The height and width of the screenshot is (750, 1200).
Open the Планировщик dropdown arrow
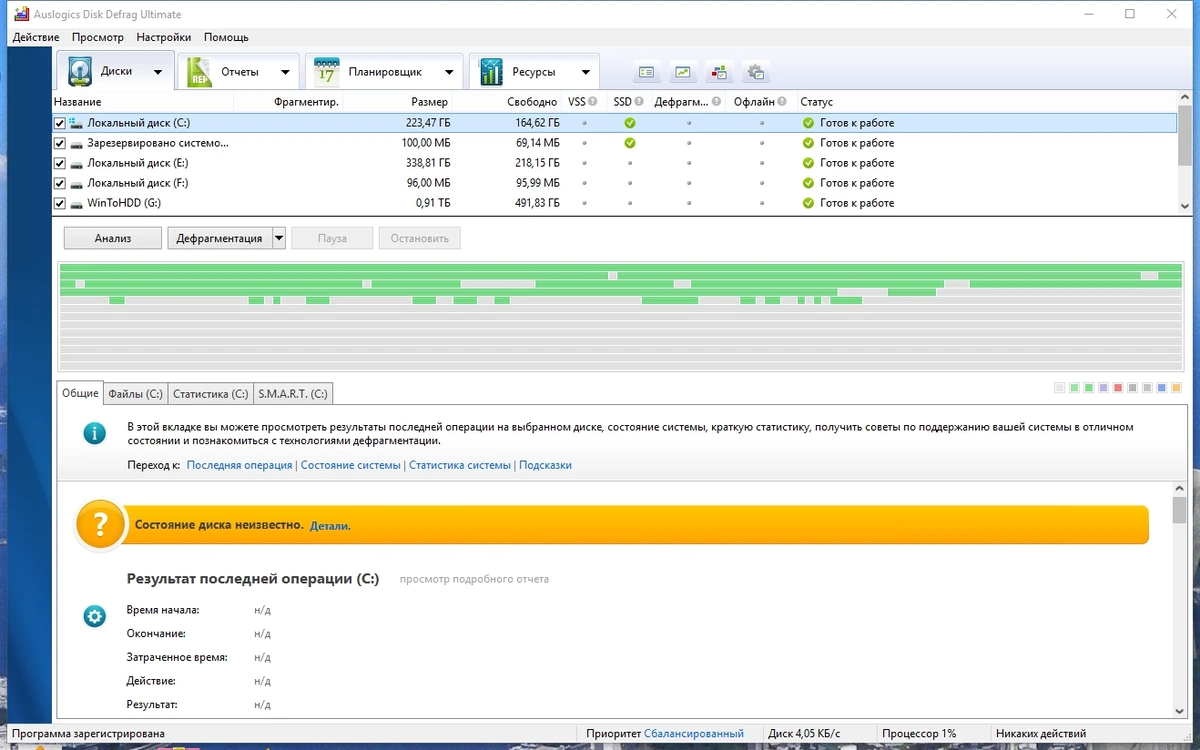[449, 72]
